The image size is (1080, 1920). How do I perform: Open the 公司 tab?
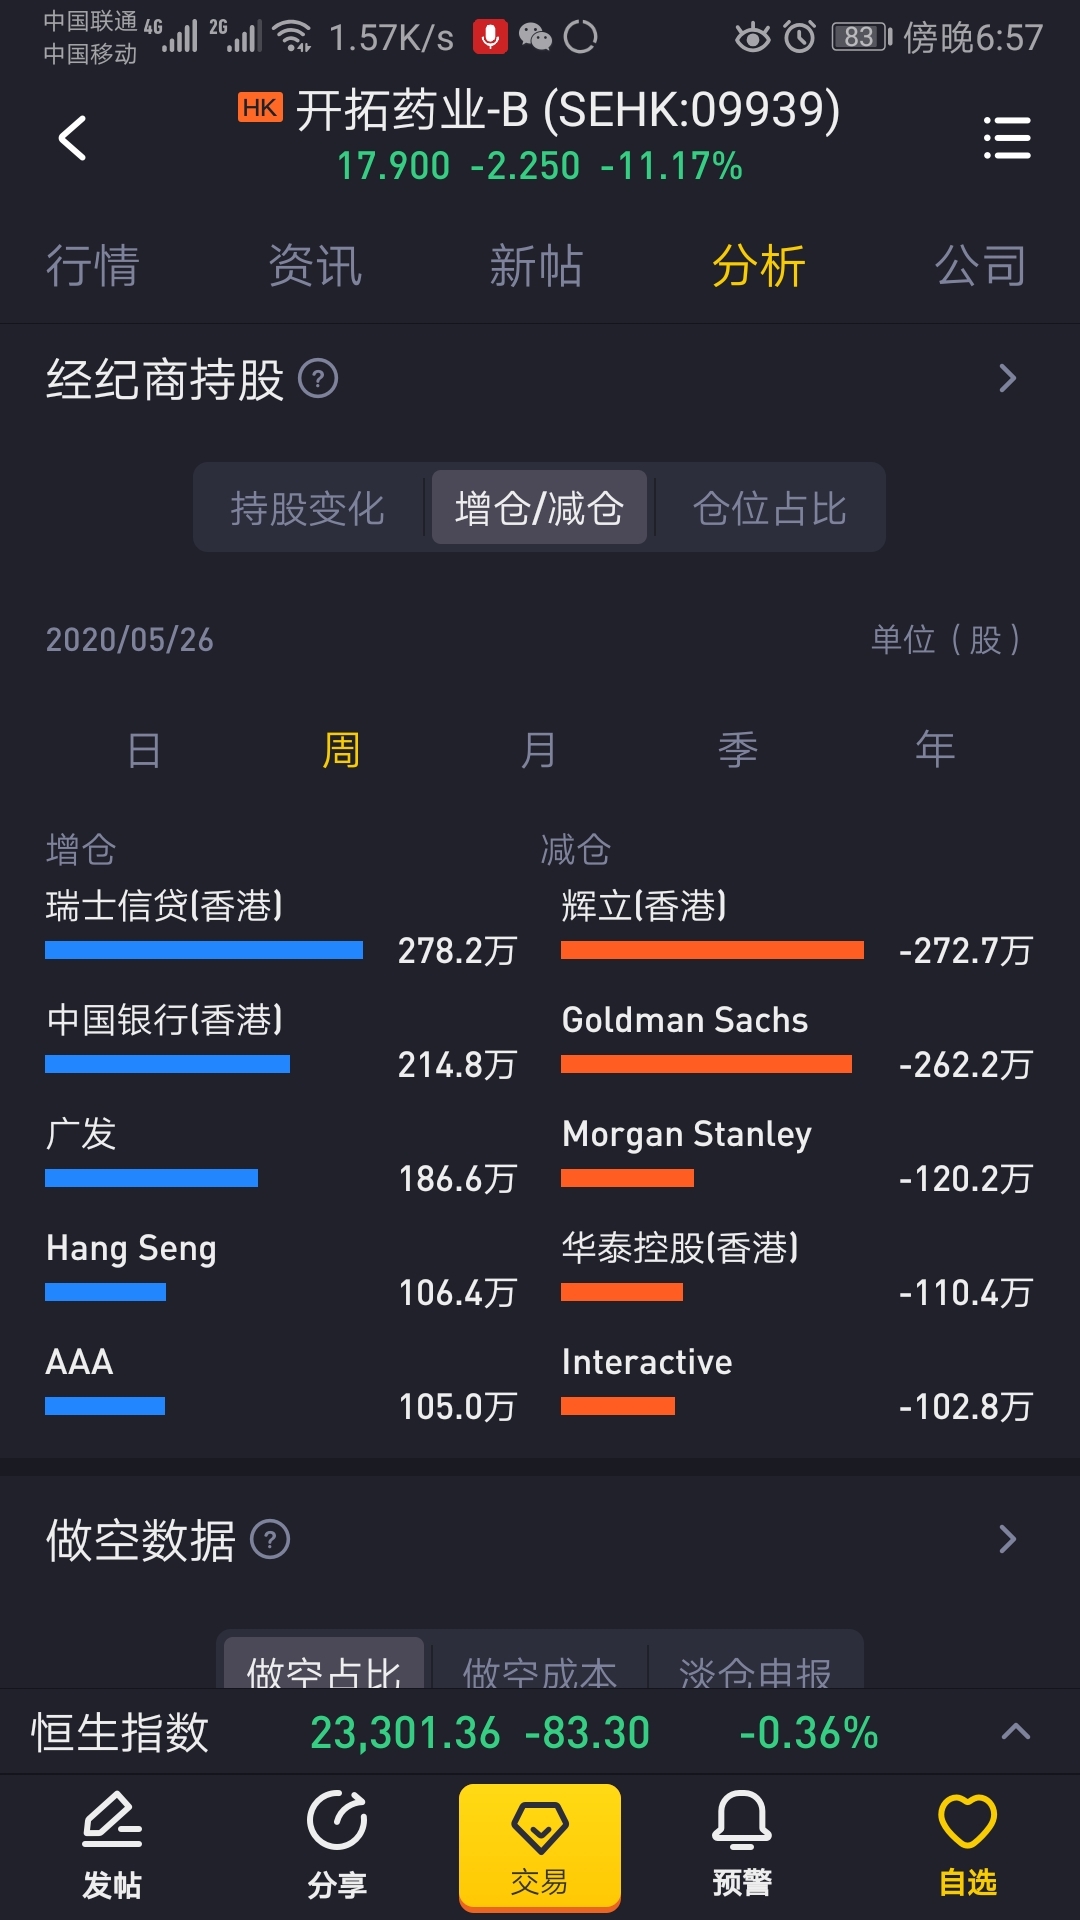980,267
